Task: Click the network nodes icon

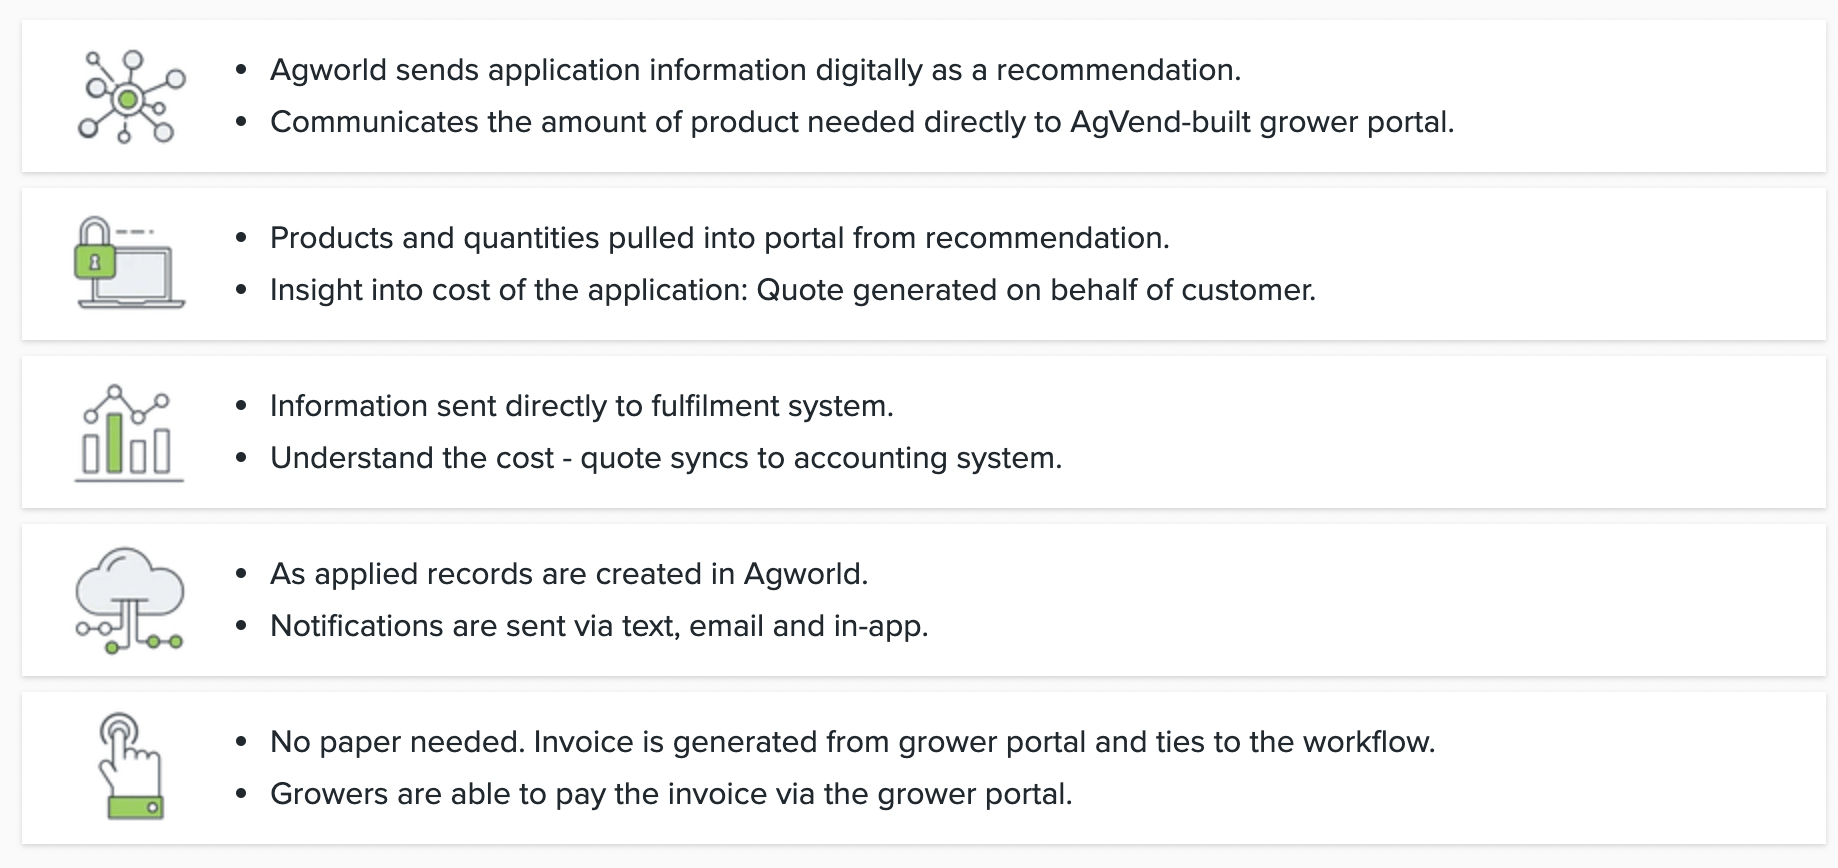Action: [x=131, y=97]
